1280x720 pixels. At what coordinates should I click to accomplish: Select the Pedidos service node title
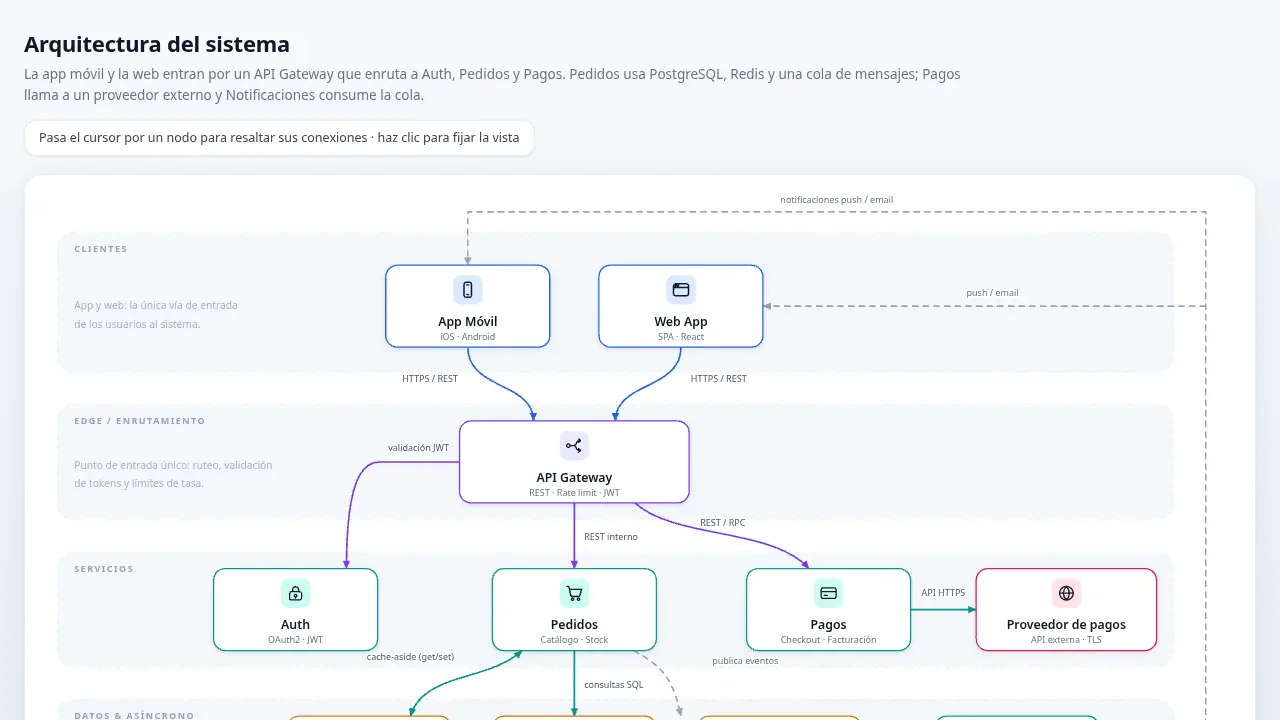[x=574, y=625]
